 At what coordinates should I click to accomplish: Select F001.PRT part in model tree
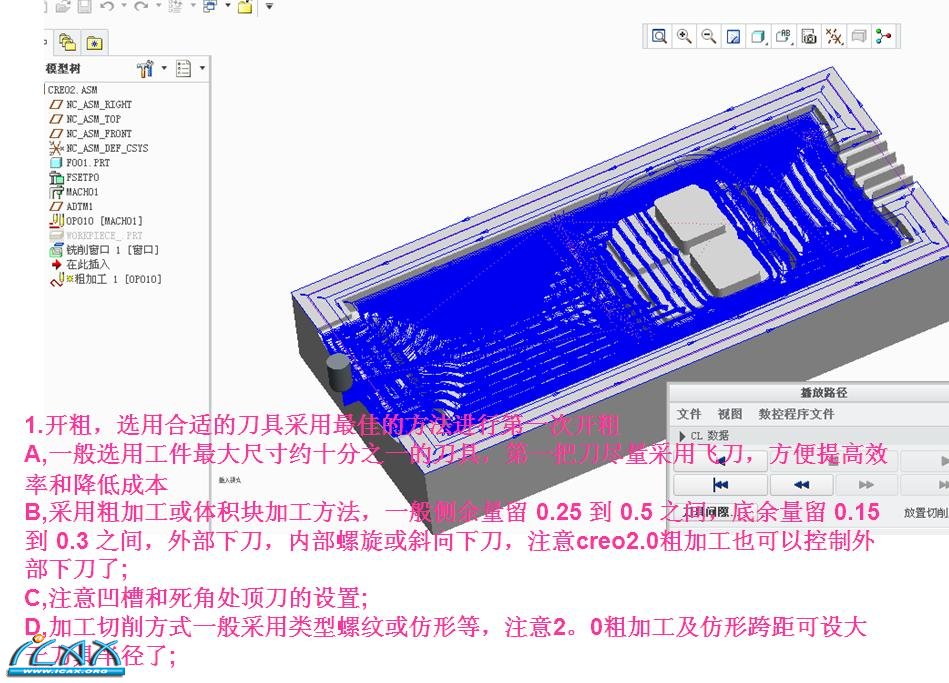pos(80,162)
